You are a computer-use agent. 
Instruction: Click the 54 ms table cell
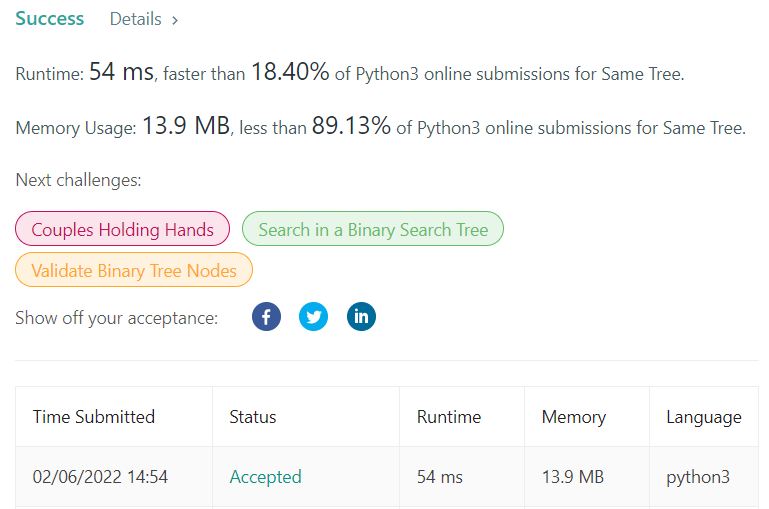[440, 477]
